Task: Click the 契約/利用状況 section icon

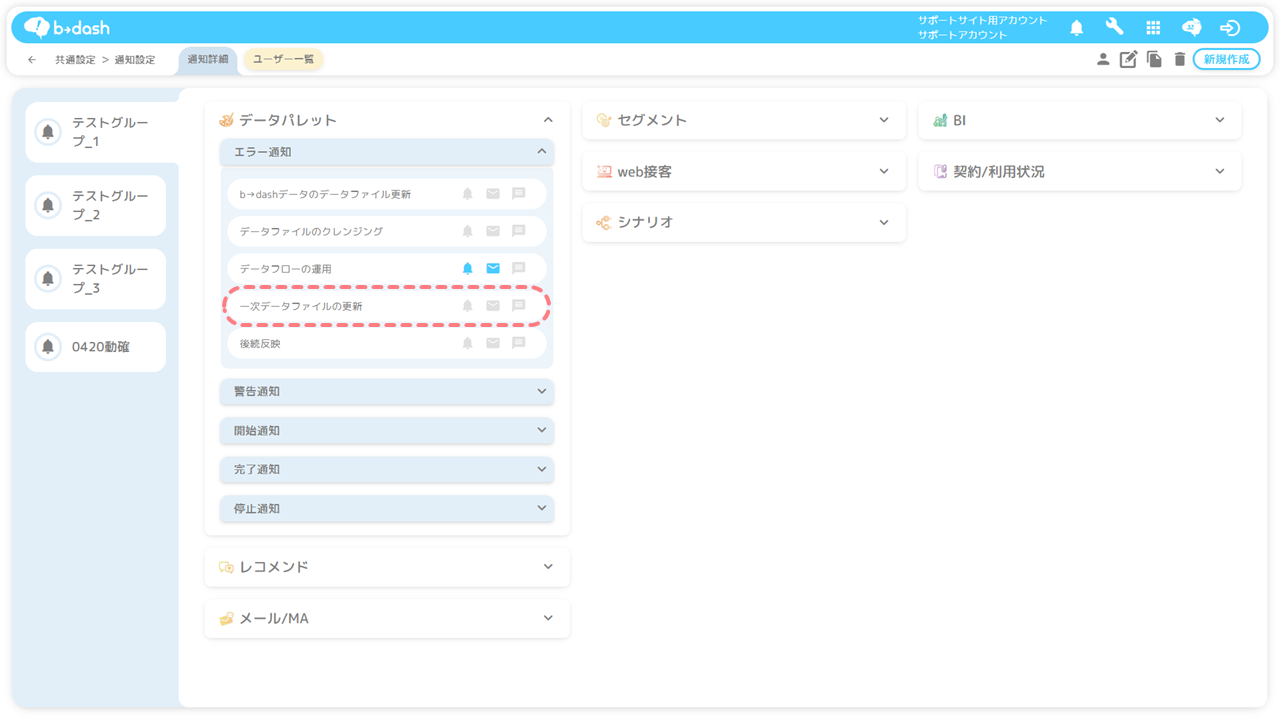Action: [940, 172]
